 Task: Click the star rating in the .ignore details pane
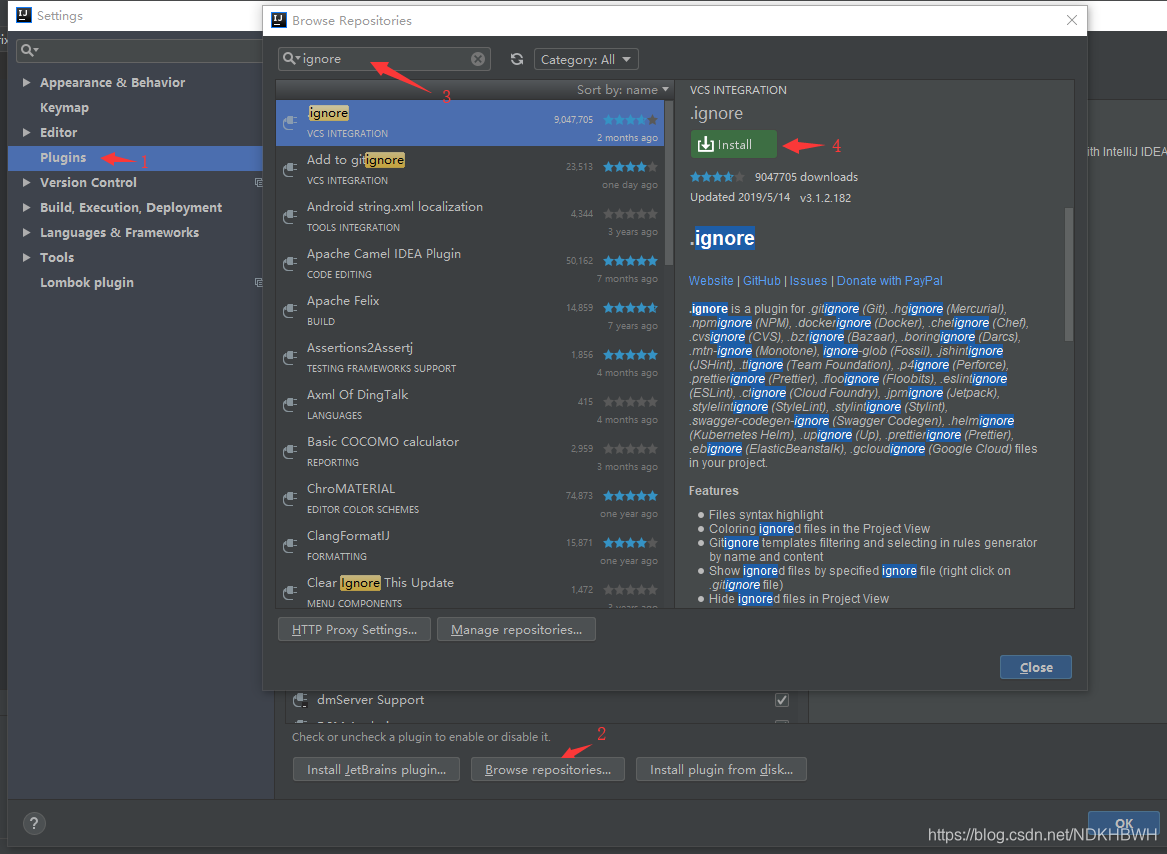point(717,176)
